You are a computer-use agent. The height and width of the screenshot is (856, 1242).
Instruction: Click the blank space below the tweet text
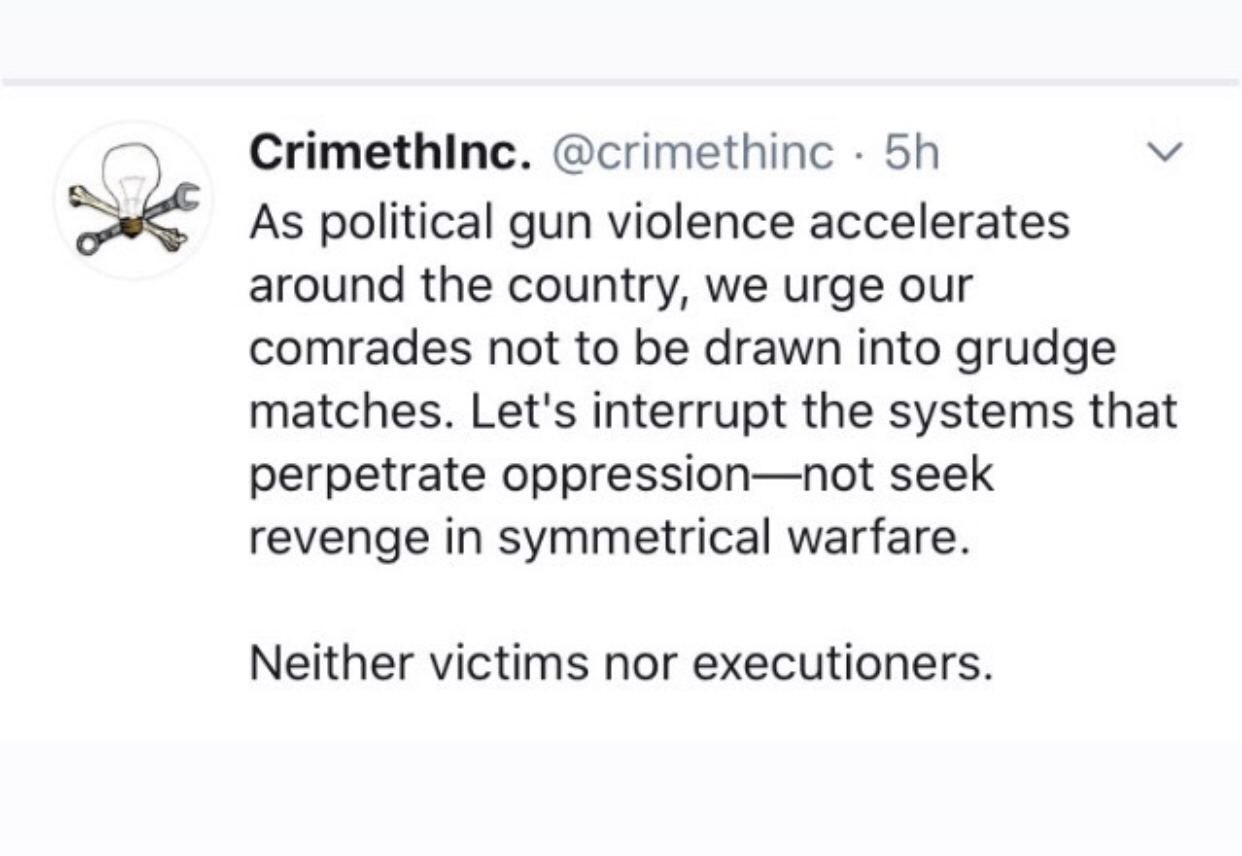(x=621, y=790)
